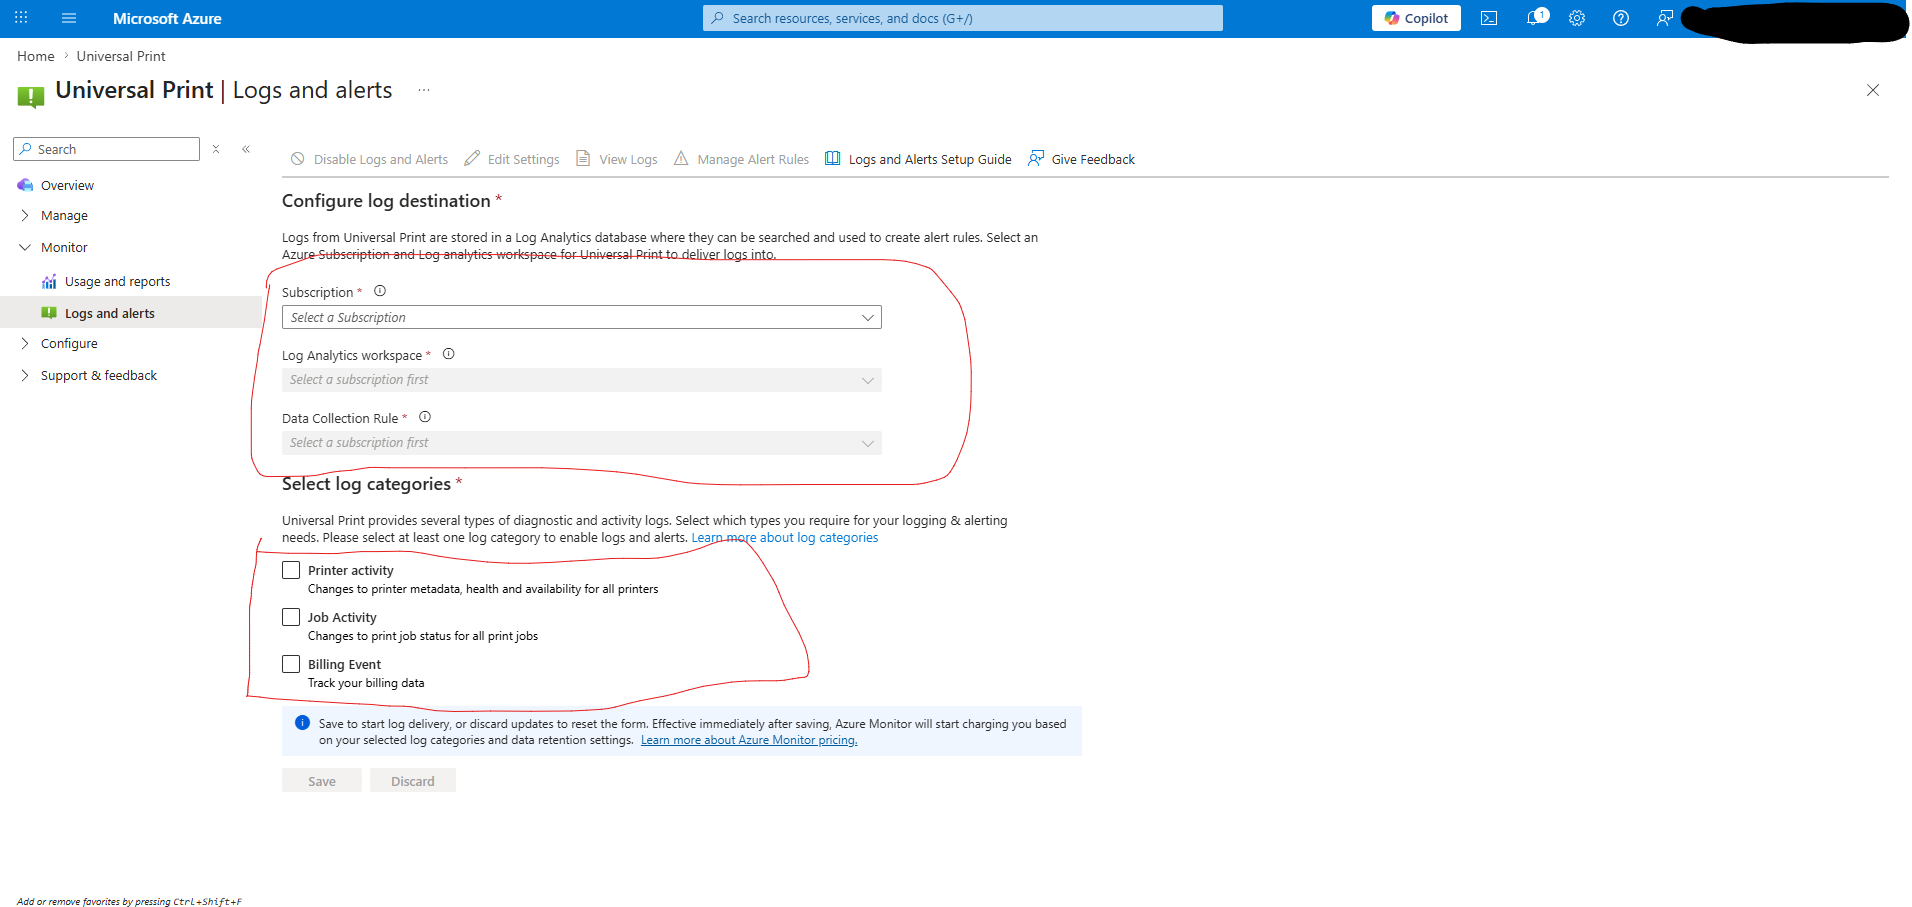Show info tooltip for Log Analytics workspace
Screen dimensions: 1912x907
pos(449,354)
